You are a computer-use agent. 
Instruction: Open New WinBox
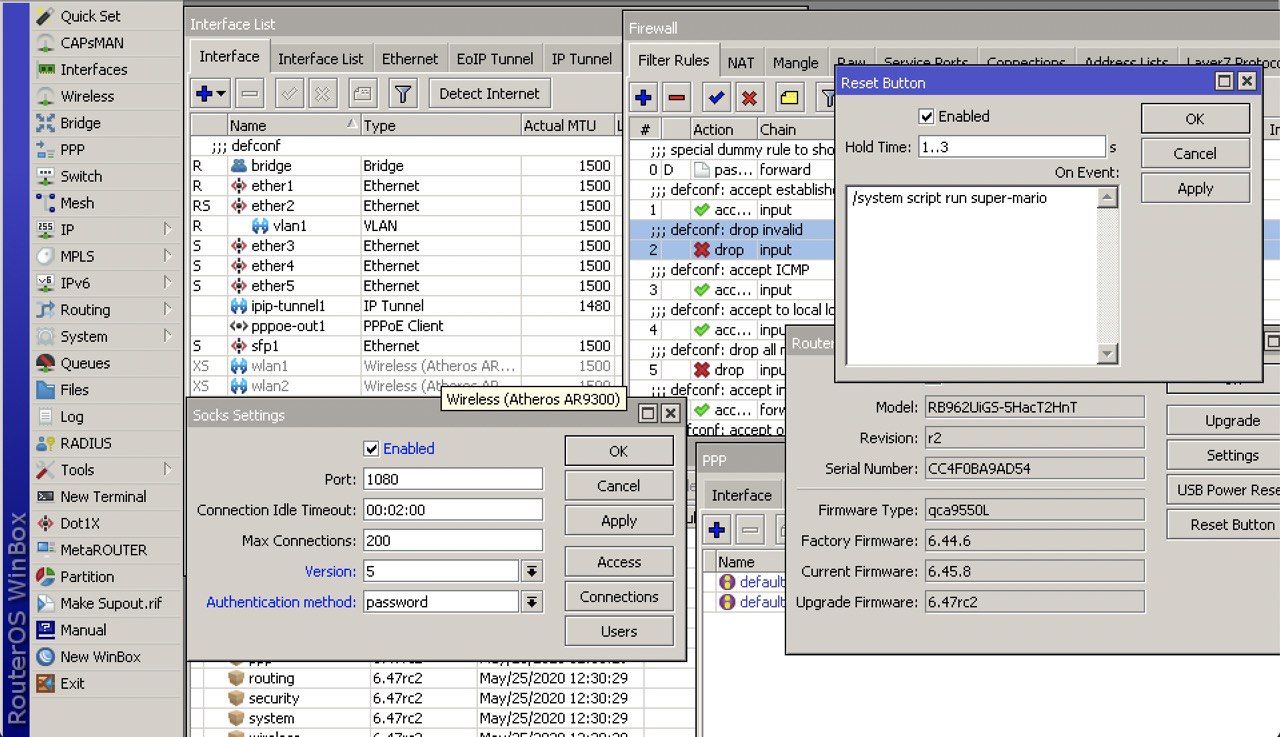tap(100, 657)
